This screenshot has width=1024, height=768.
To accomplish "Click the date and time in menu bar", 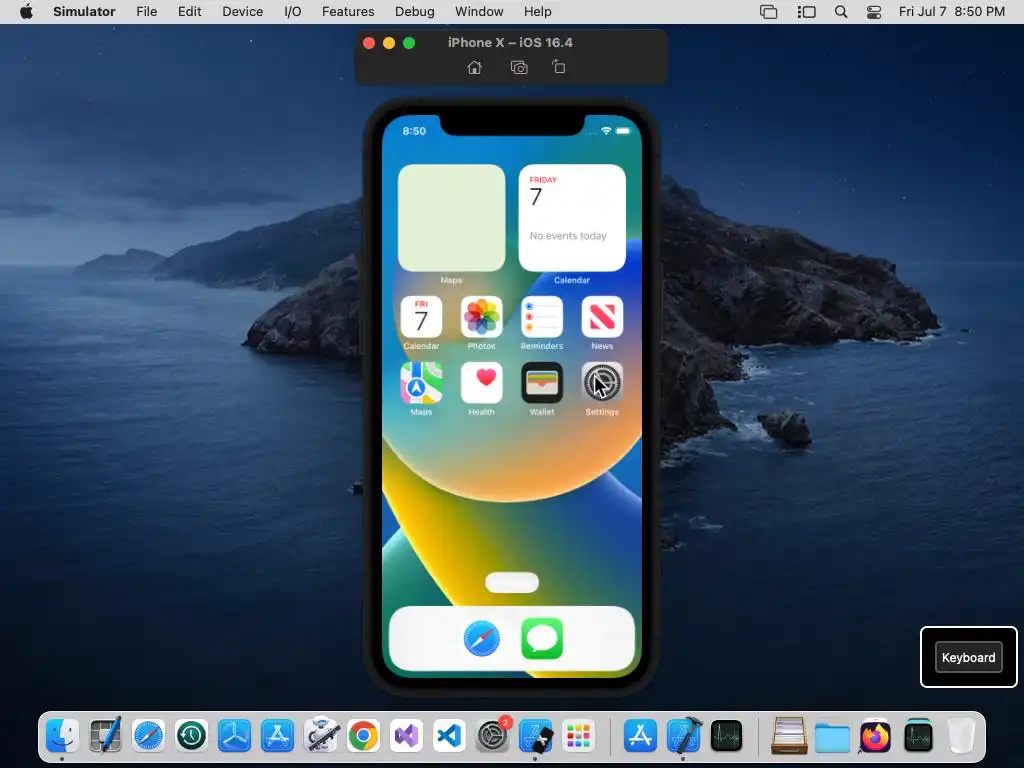I will pyautogui.click(x=952, y=12).
